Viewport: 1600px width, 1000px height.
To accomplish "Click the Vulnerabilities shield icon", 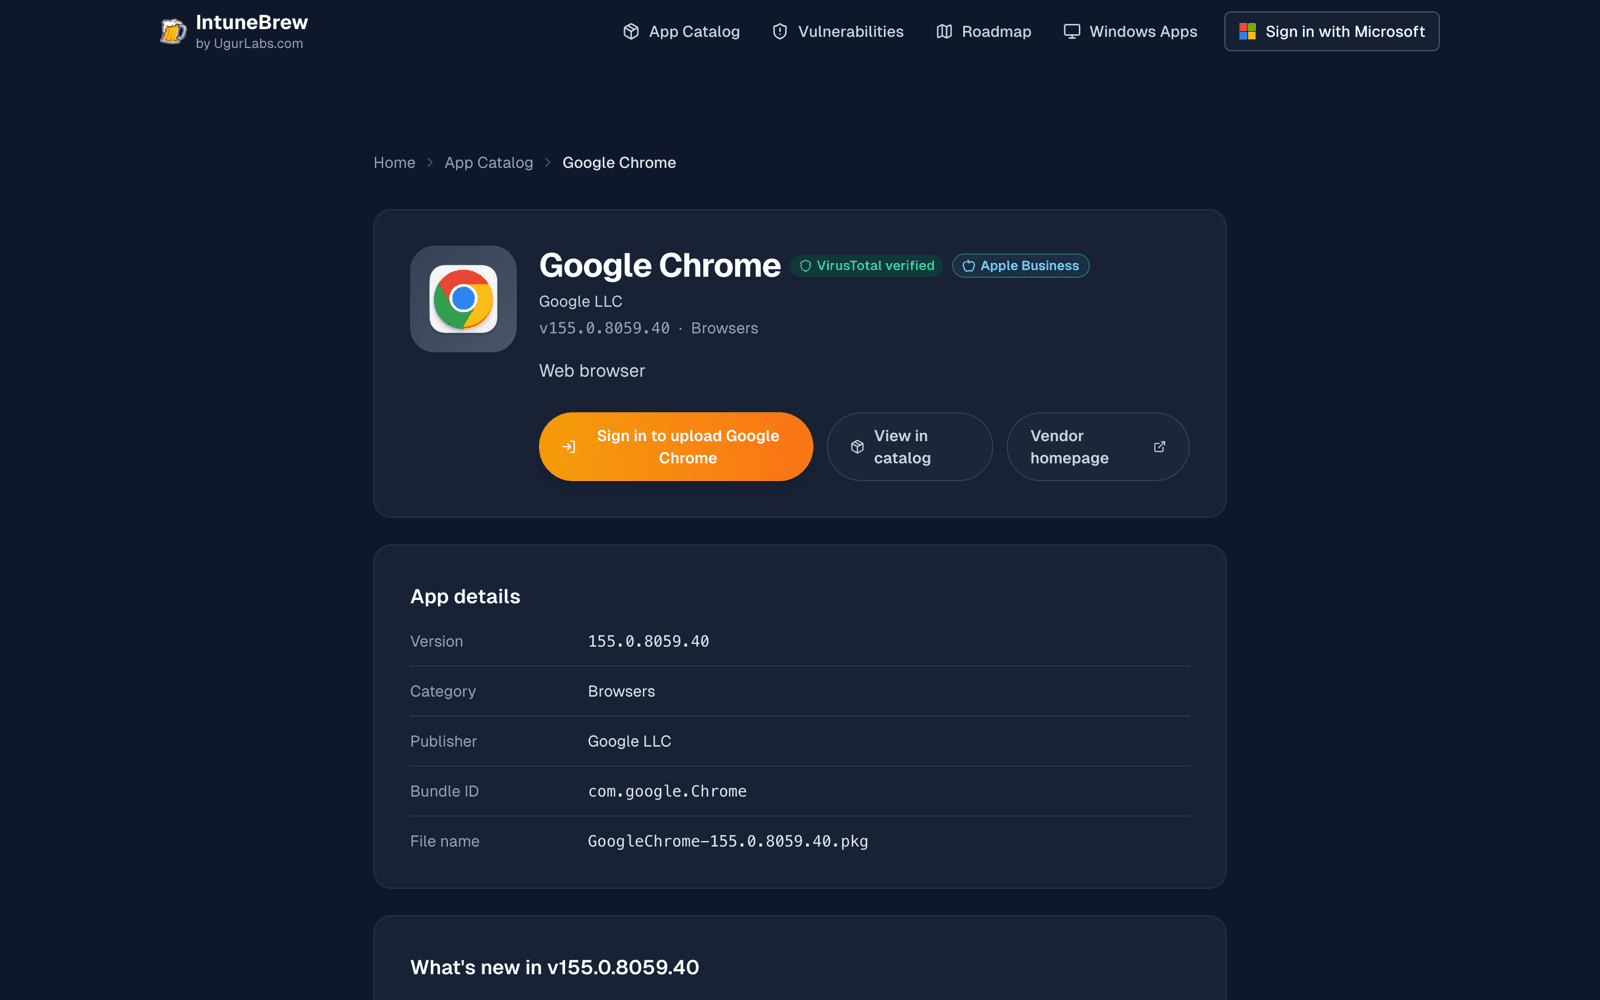I will (780, 32).
